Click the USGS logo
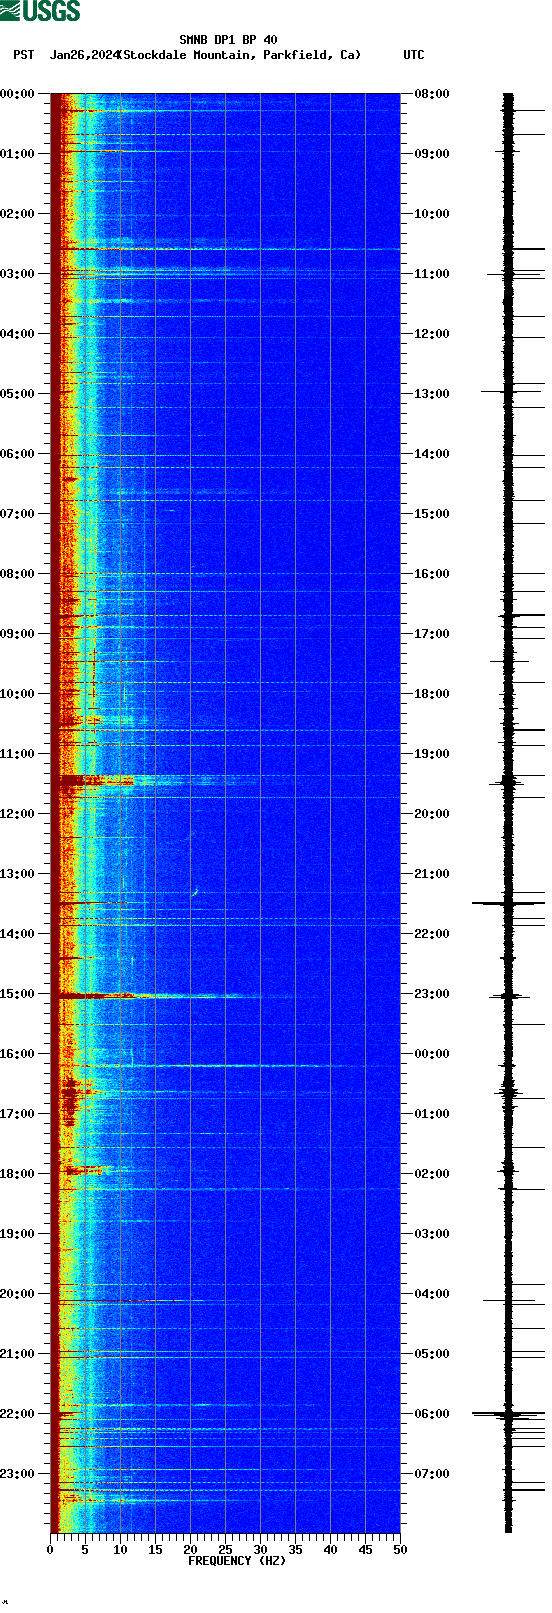 (40, 11)
